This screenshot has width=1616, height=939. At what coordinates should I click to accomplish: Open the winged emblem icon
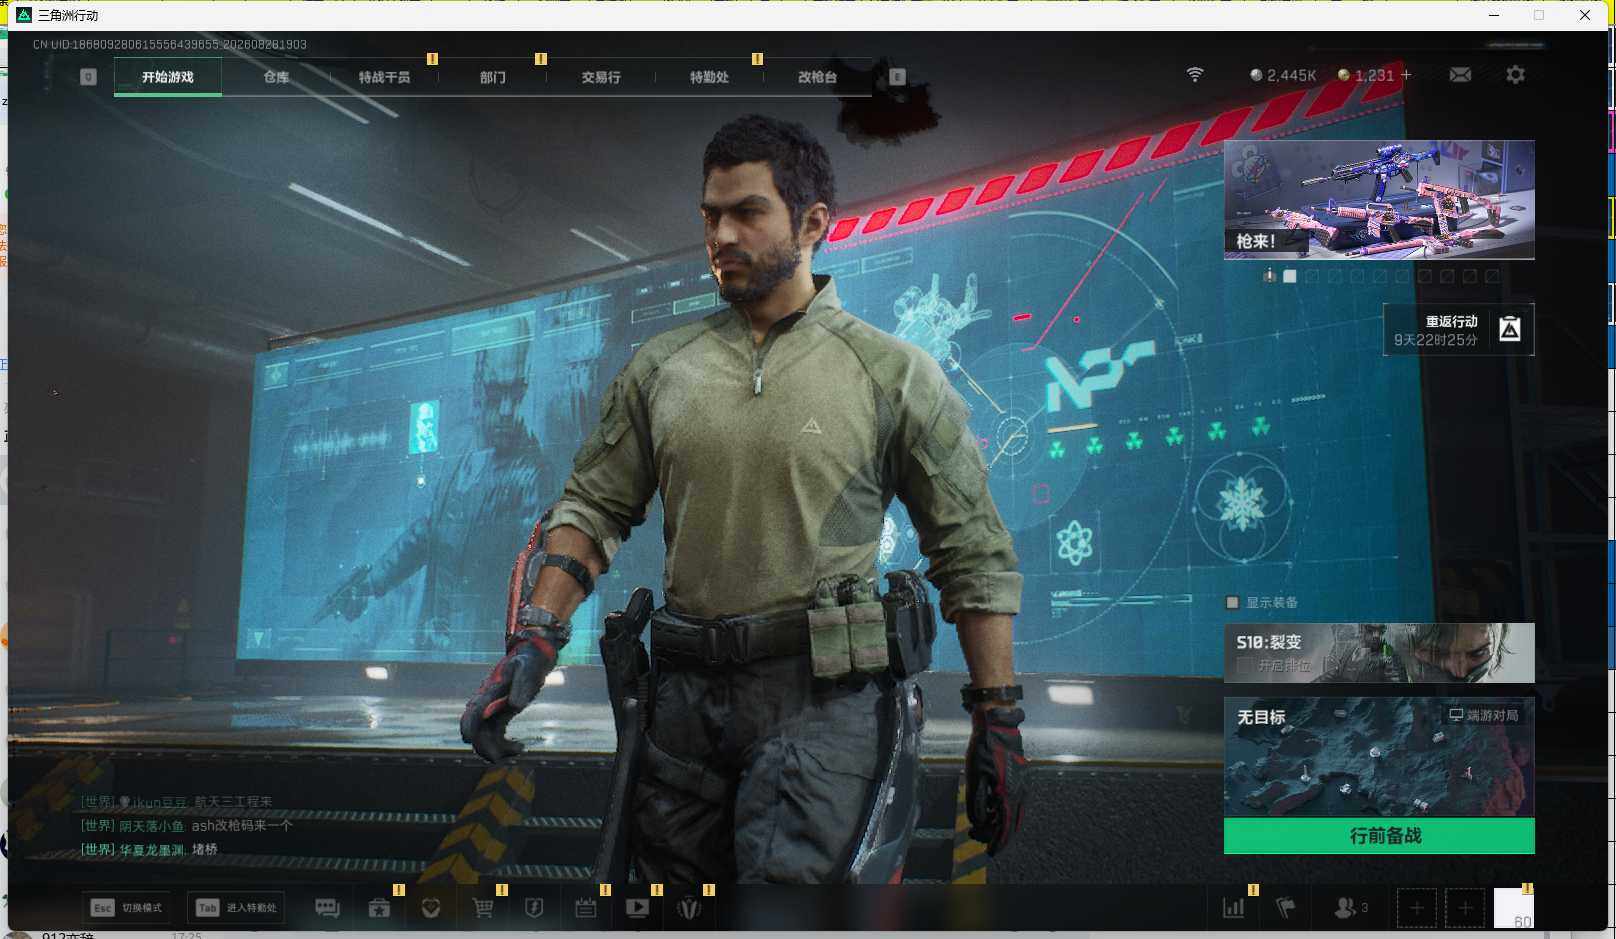click(689, 908)
